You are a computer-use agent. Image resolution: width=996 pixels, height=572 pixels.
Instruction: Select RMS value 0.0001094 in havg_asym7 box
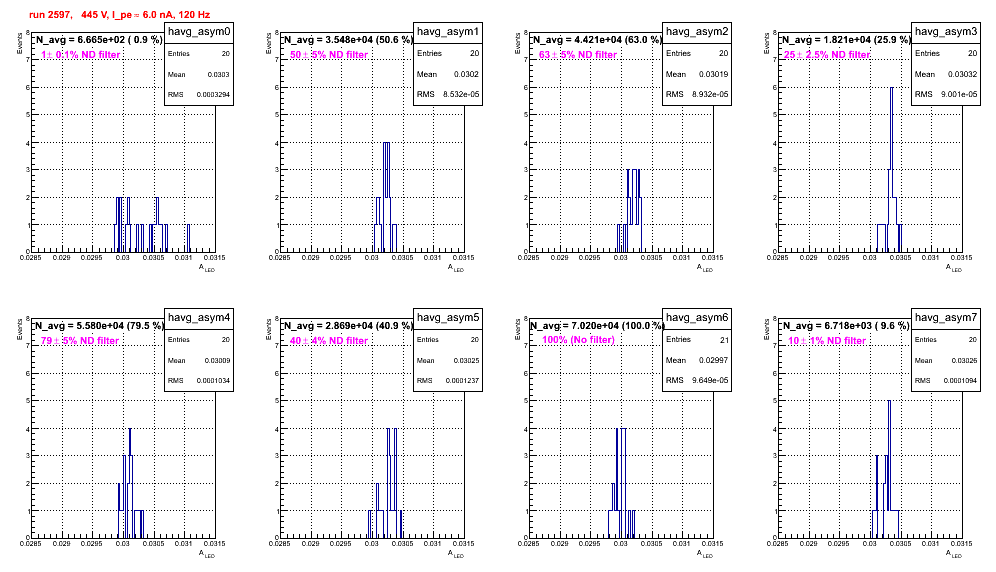(x=960, y=381)
